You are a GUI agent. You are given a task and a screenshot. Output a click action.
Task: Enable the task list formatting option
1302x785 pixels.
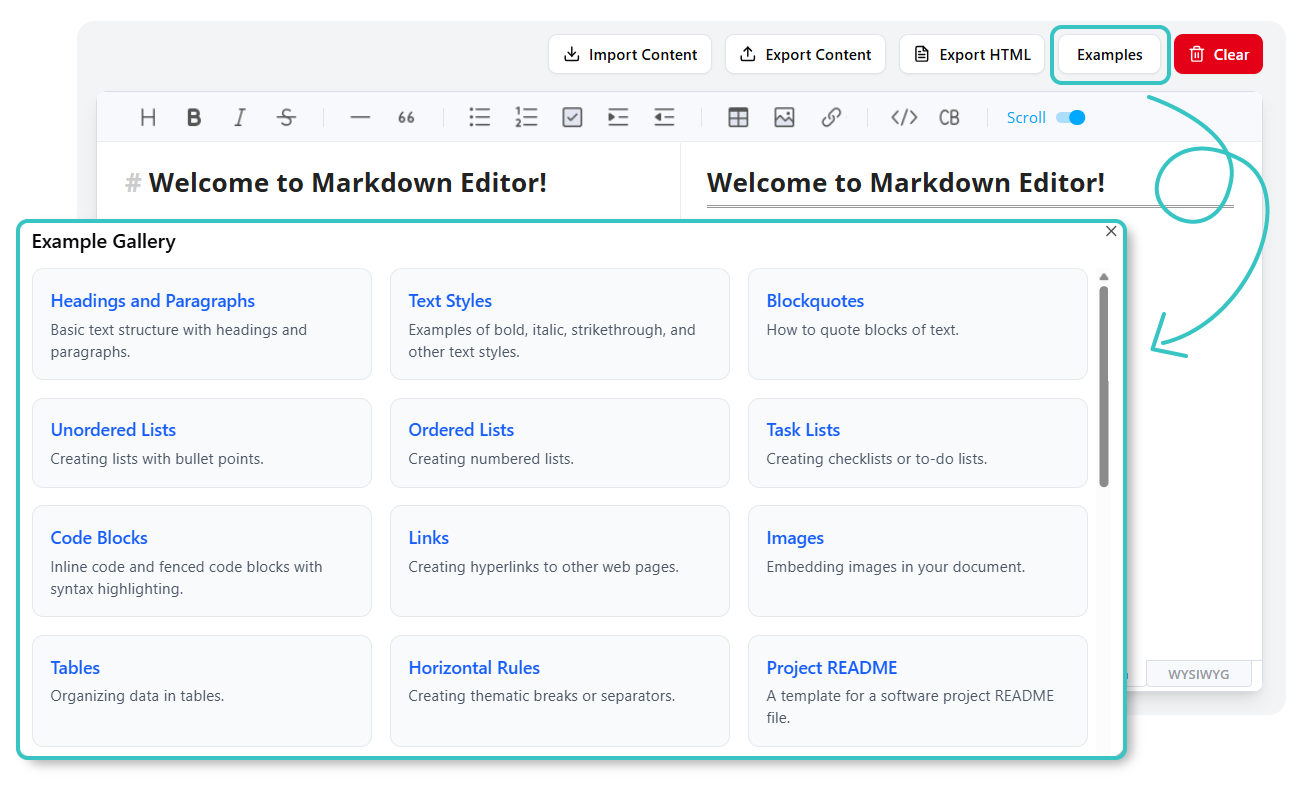pos(572,117)
